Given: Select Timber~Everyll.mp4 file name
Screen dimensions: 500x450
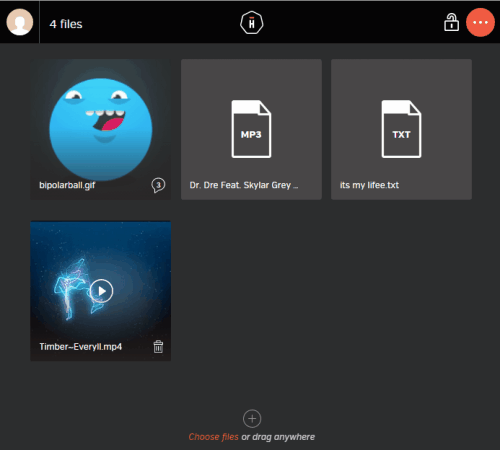Looking at the screenshot, I should pyautogui.click(x=81, y=347).
